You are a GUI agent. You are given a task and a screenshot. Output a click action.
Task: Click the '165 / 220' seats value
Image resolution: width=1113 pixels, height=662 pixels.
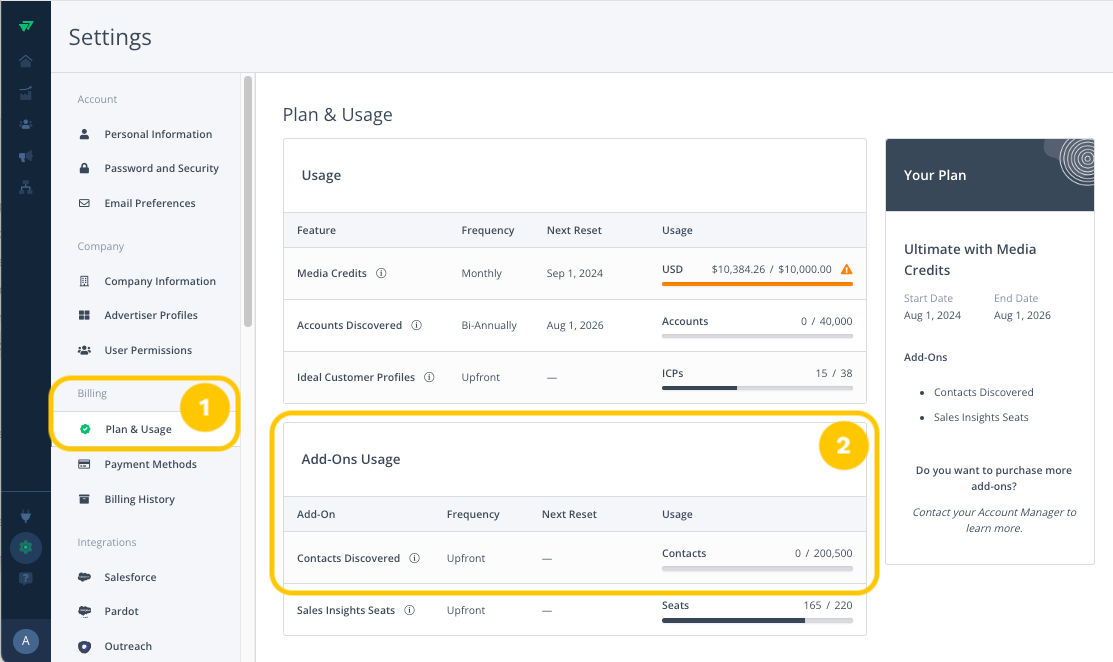tap(828, 605)
